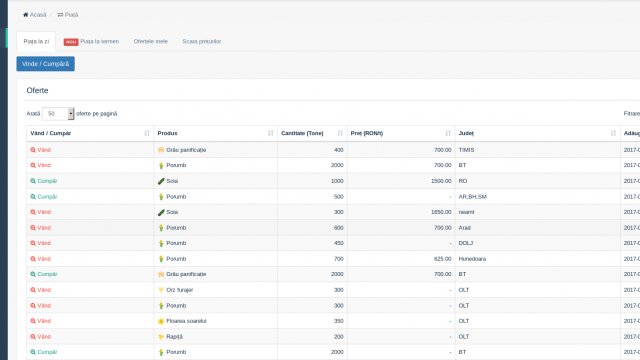Click the Cantitate (Tone) header text
Viewport: 640px width, 360px height.
point(302,133)
